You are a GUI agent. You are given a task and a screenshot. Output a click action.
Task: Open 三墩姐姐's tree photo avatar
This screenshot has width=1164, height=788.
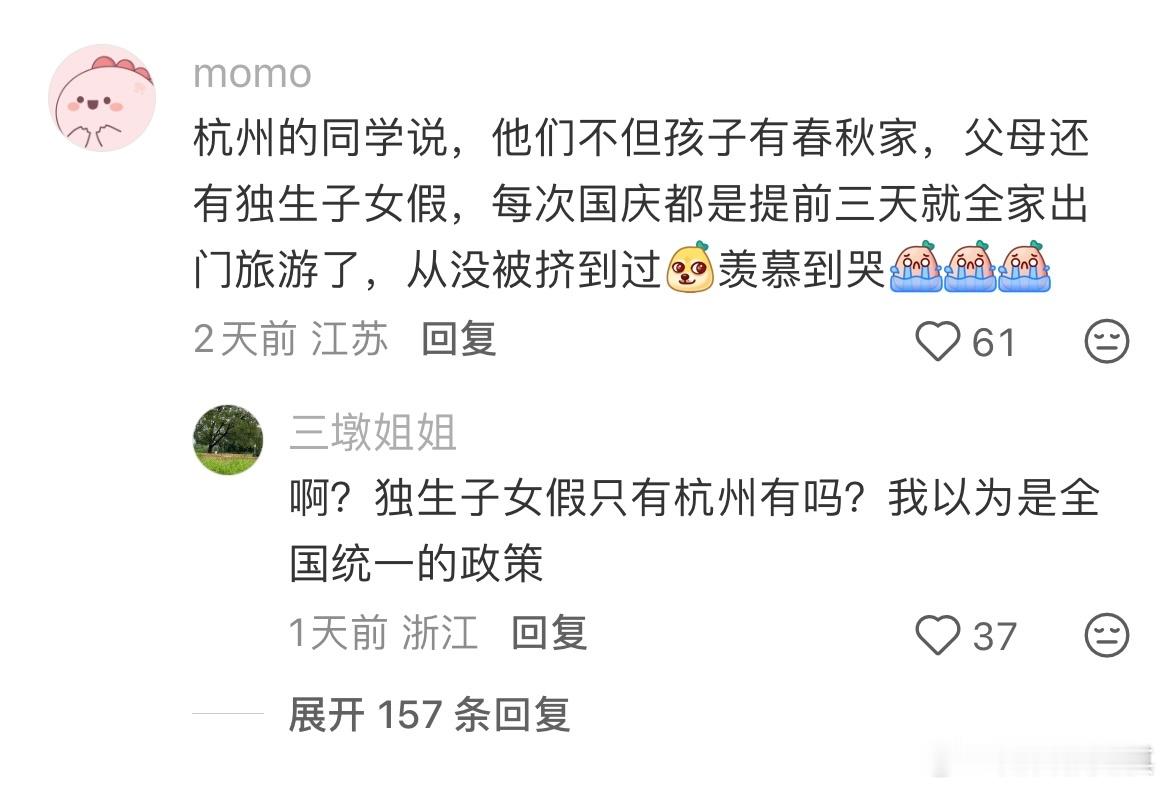tap(228, 440)
